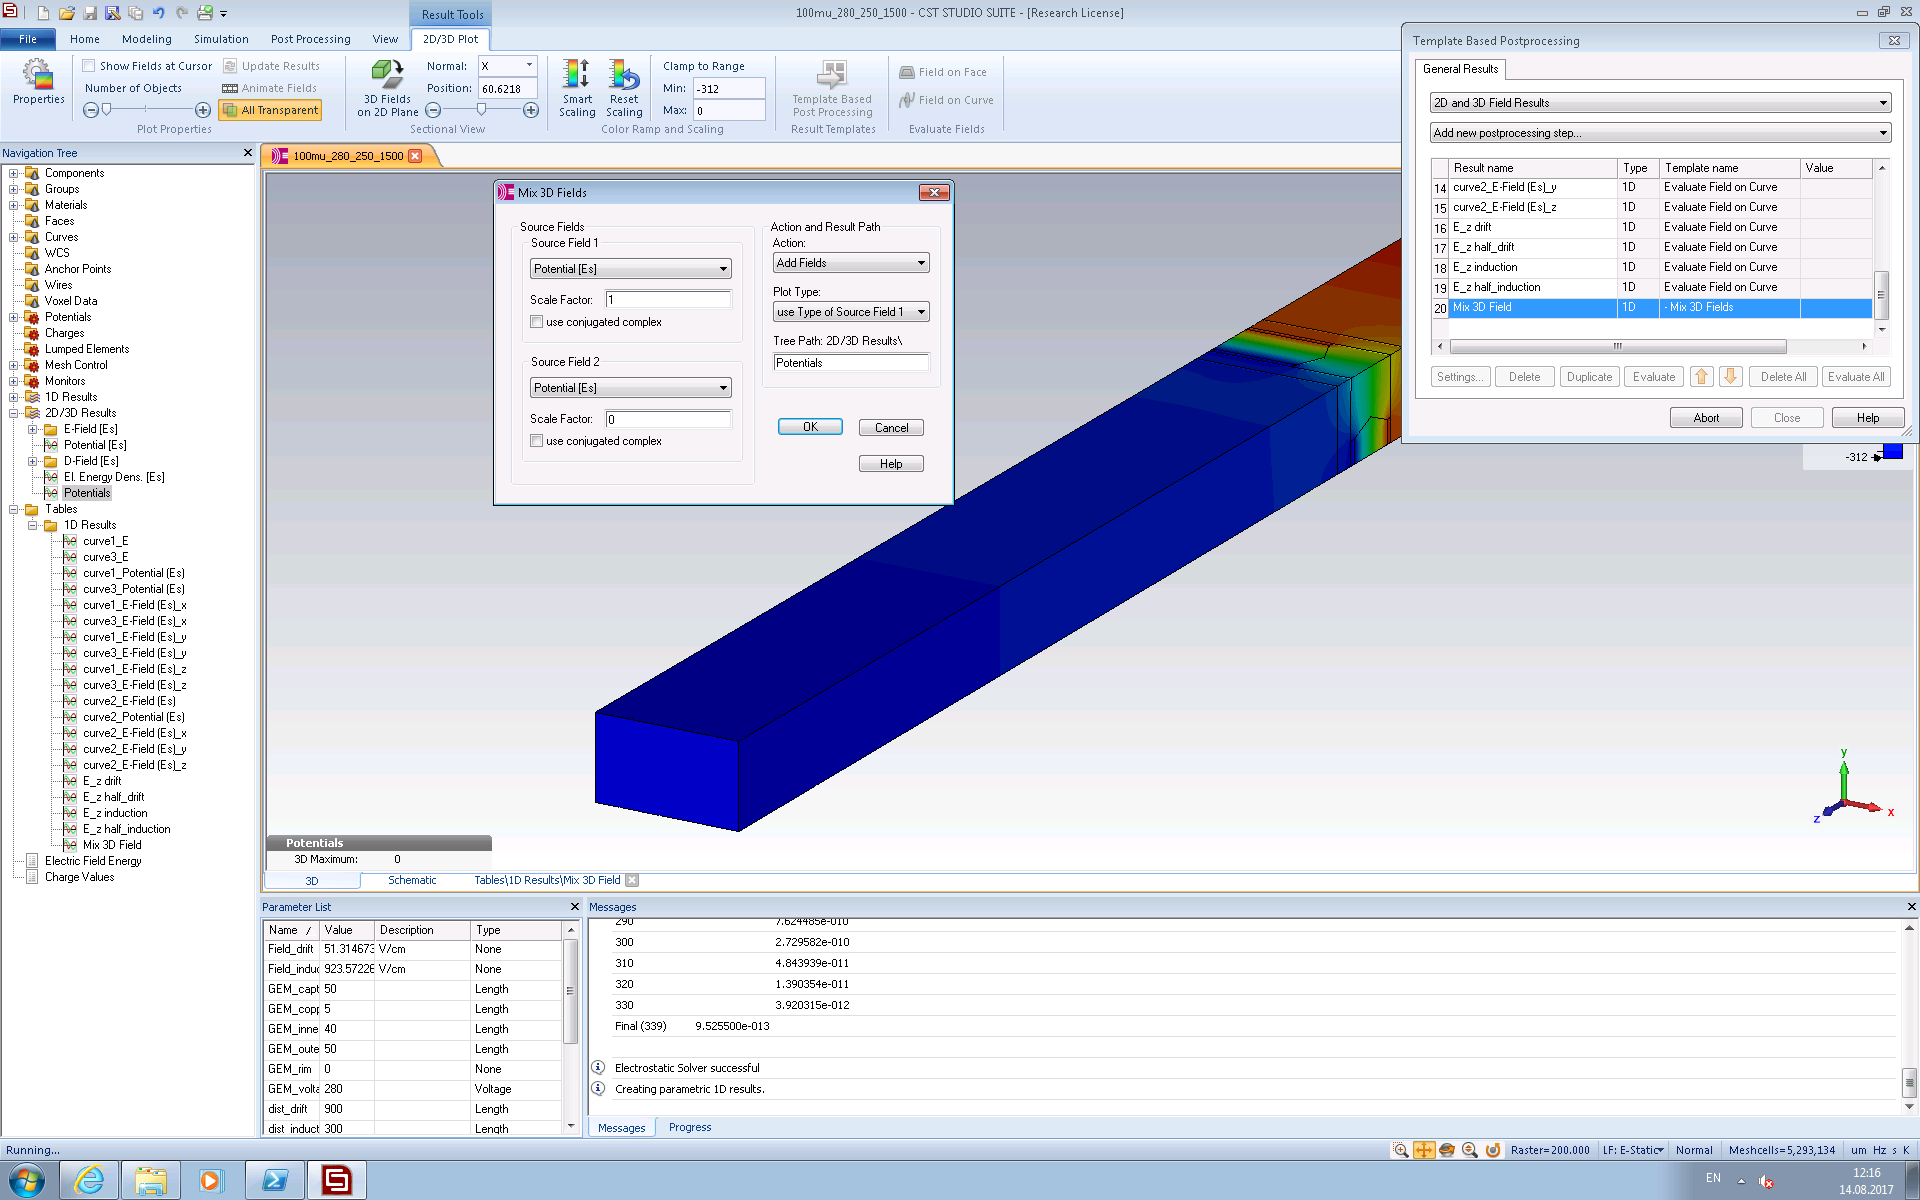
Task: Switch to Simulation ribbon tab
Action: point(221,39)
